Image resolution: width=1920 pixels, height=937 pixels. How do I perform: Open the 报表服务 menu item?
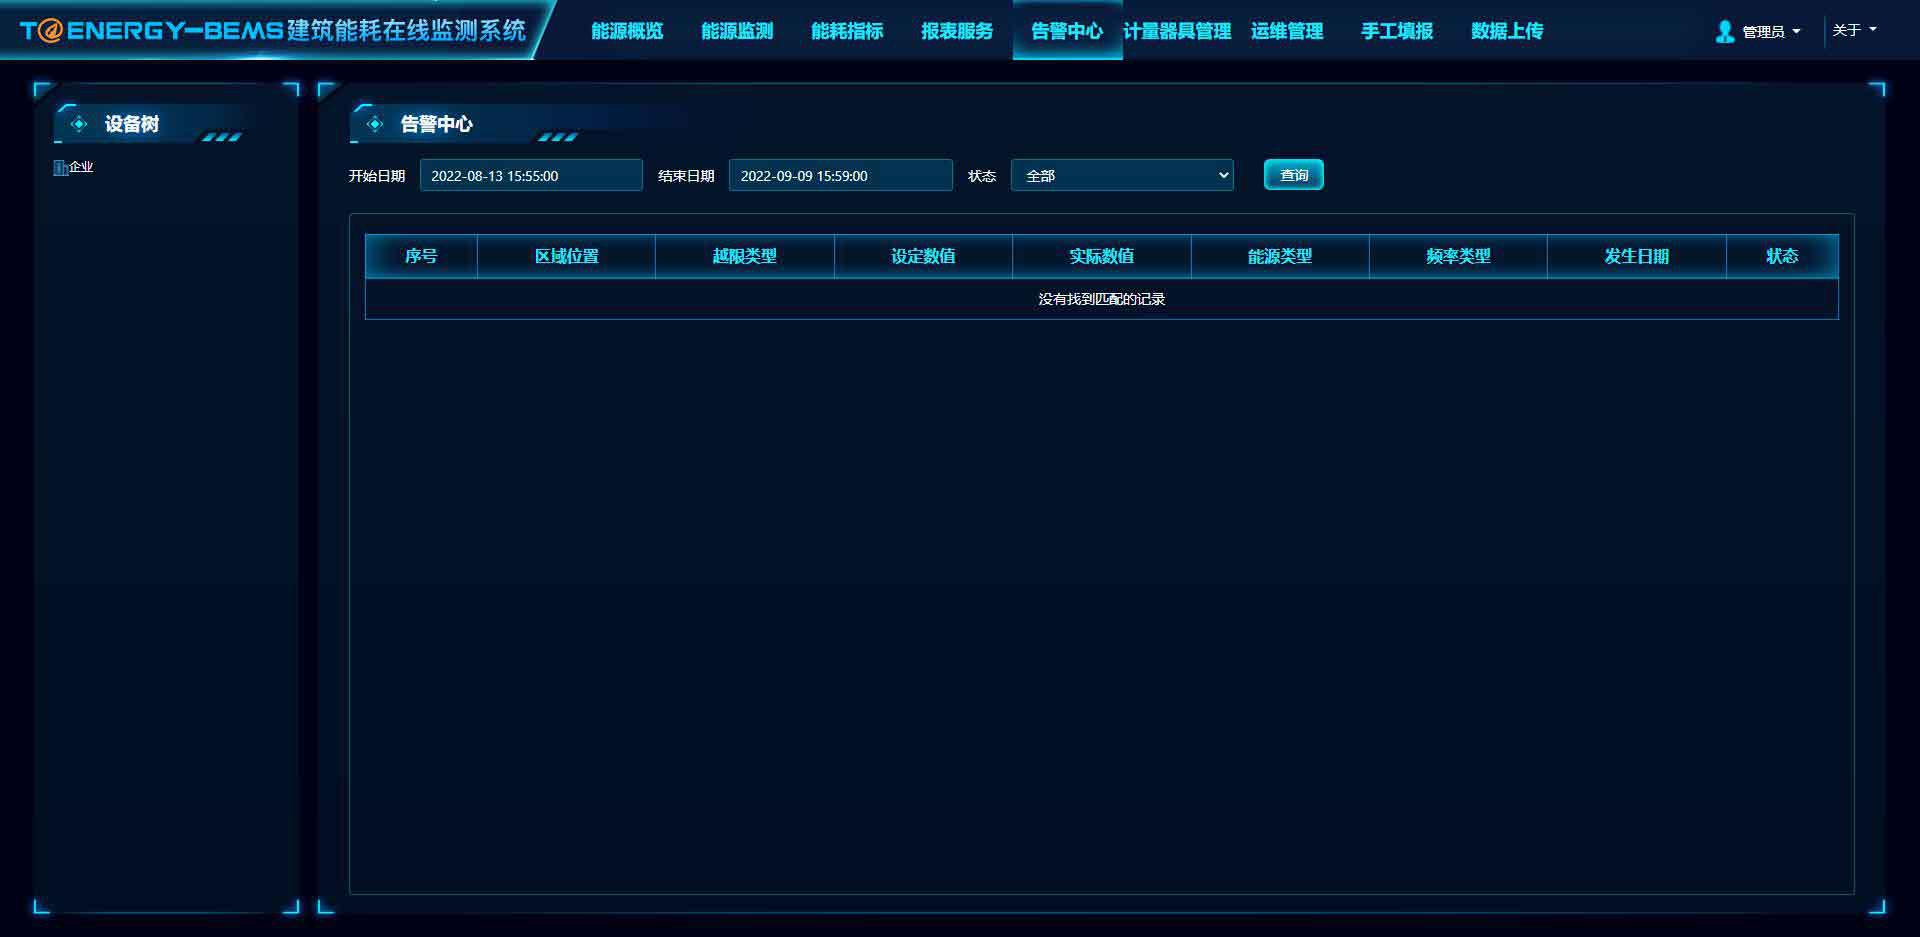957,31
